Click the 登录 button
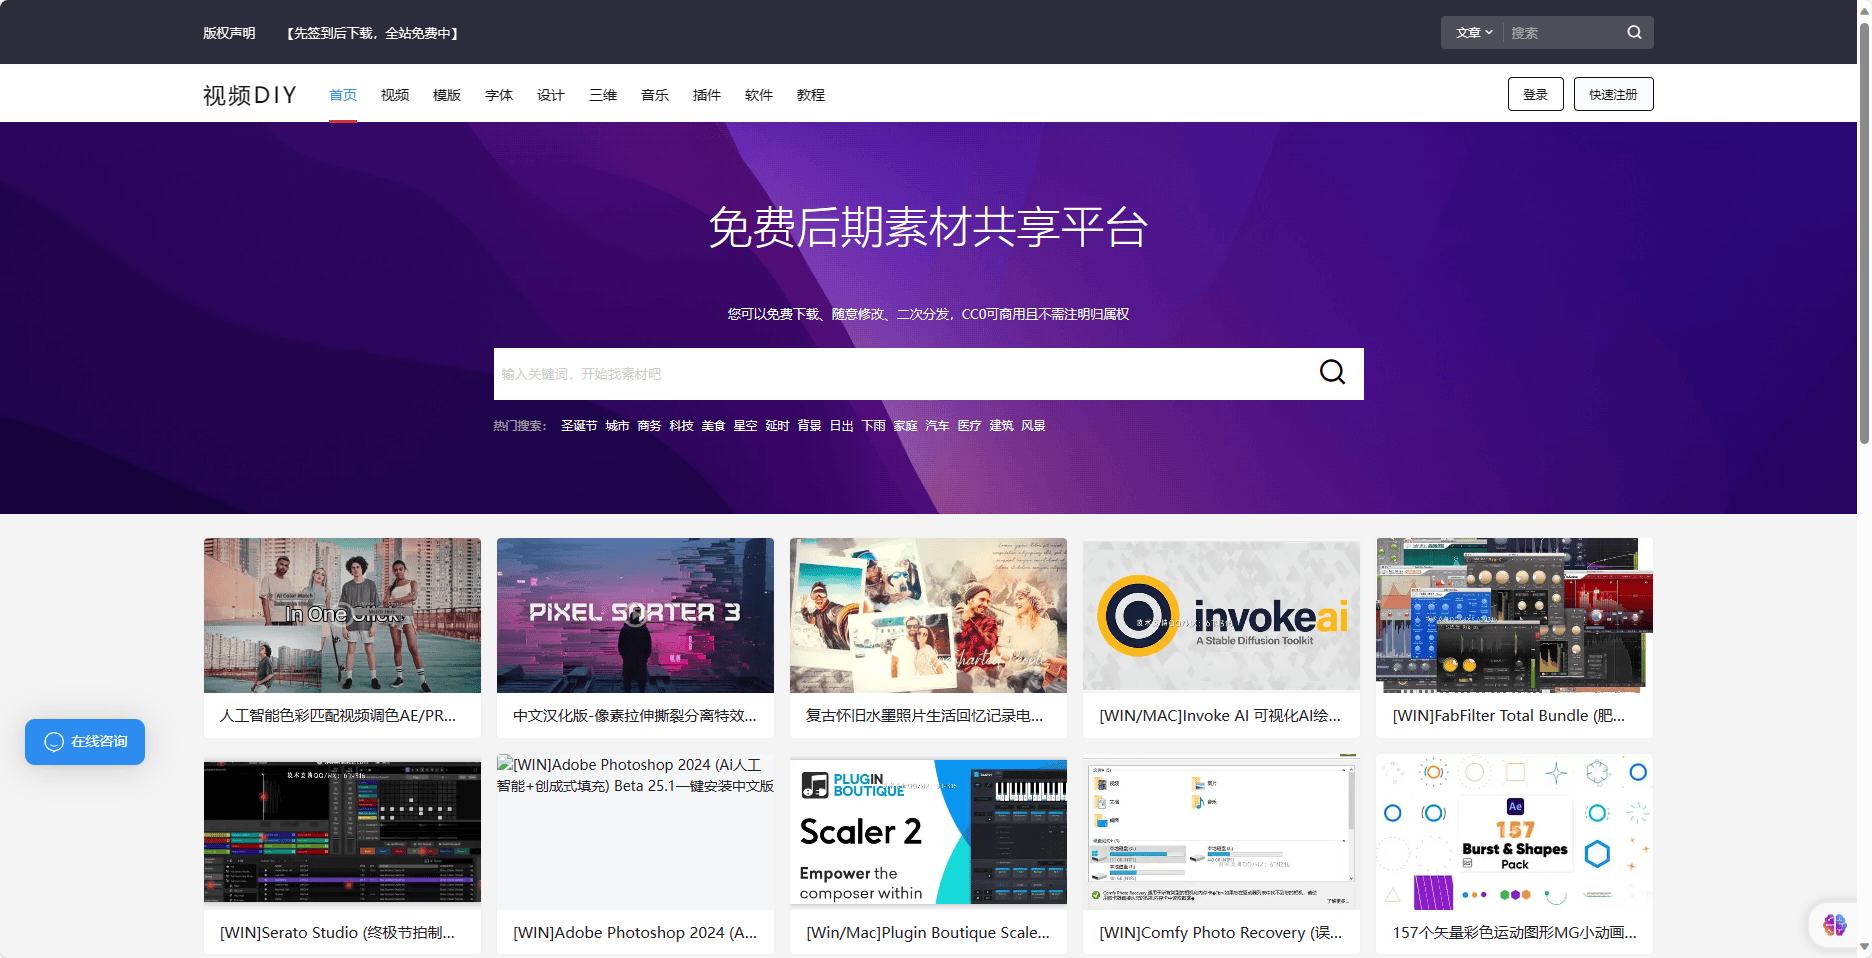The image size is (1872, 958). point(1535,93)
